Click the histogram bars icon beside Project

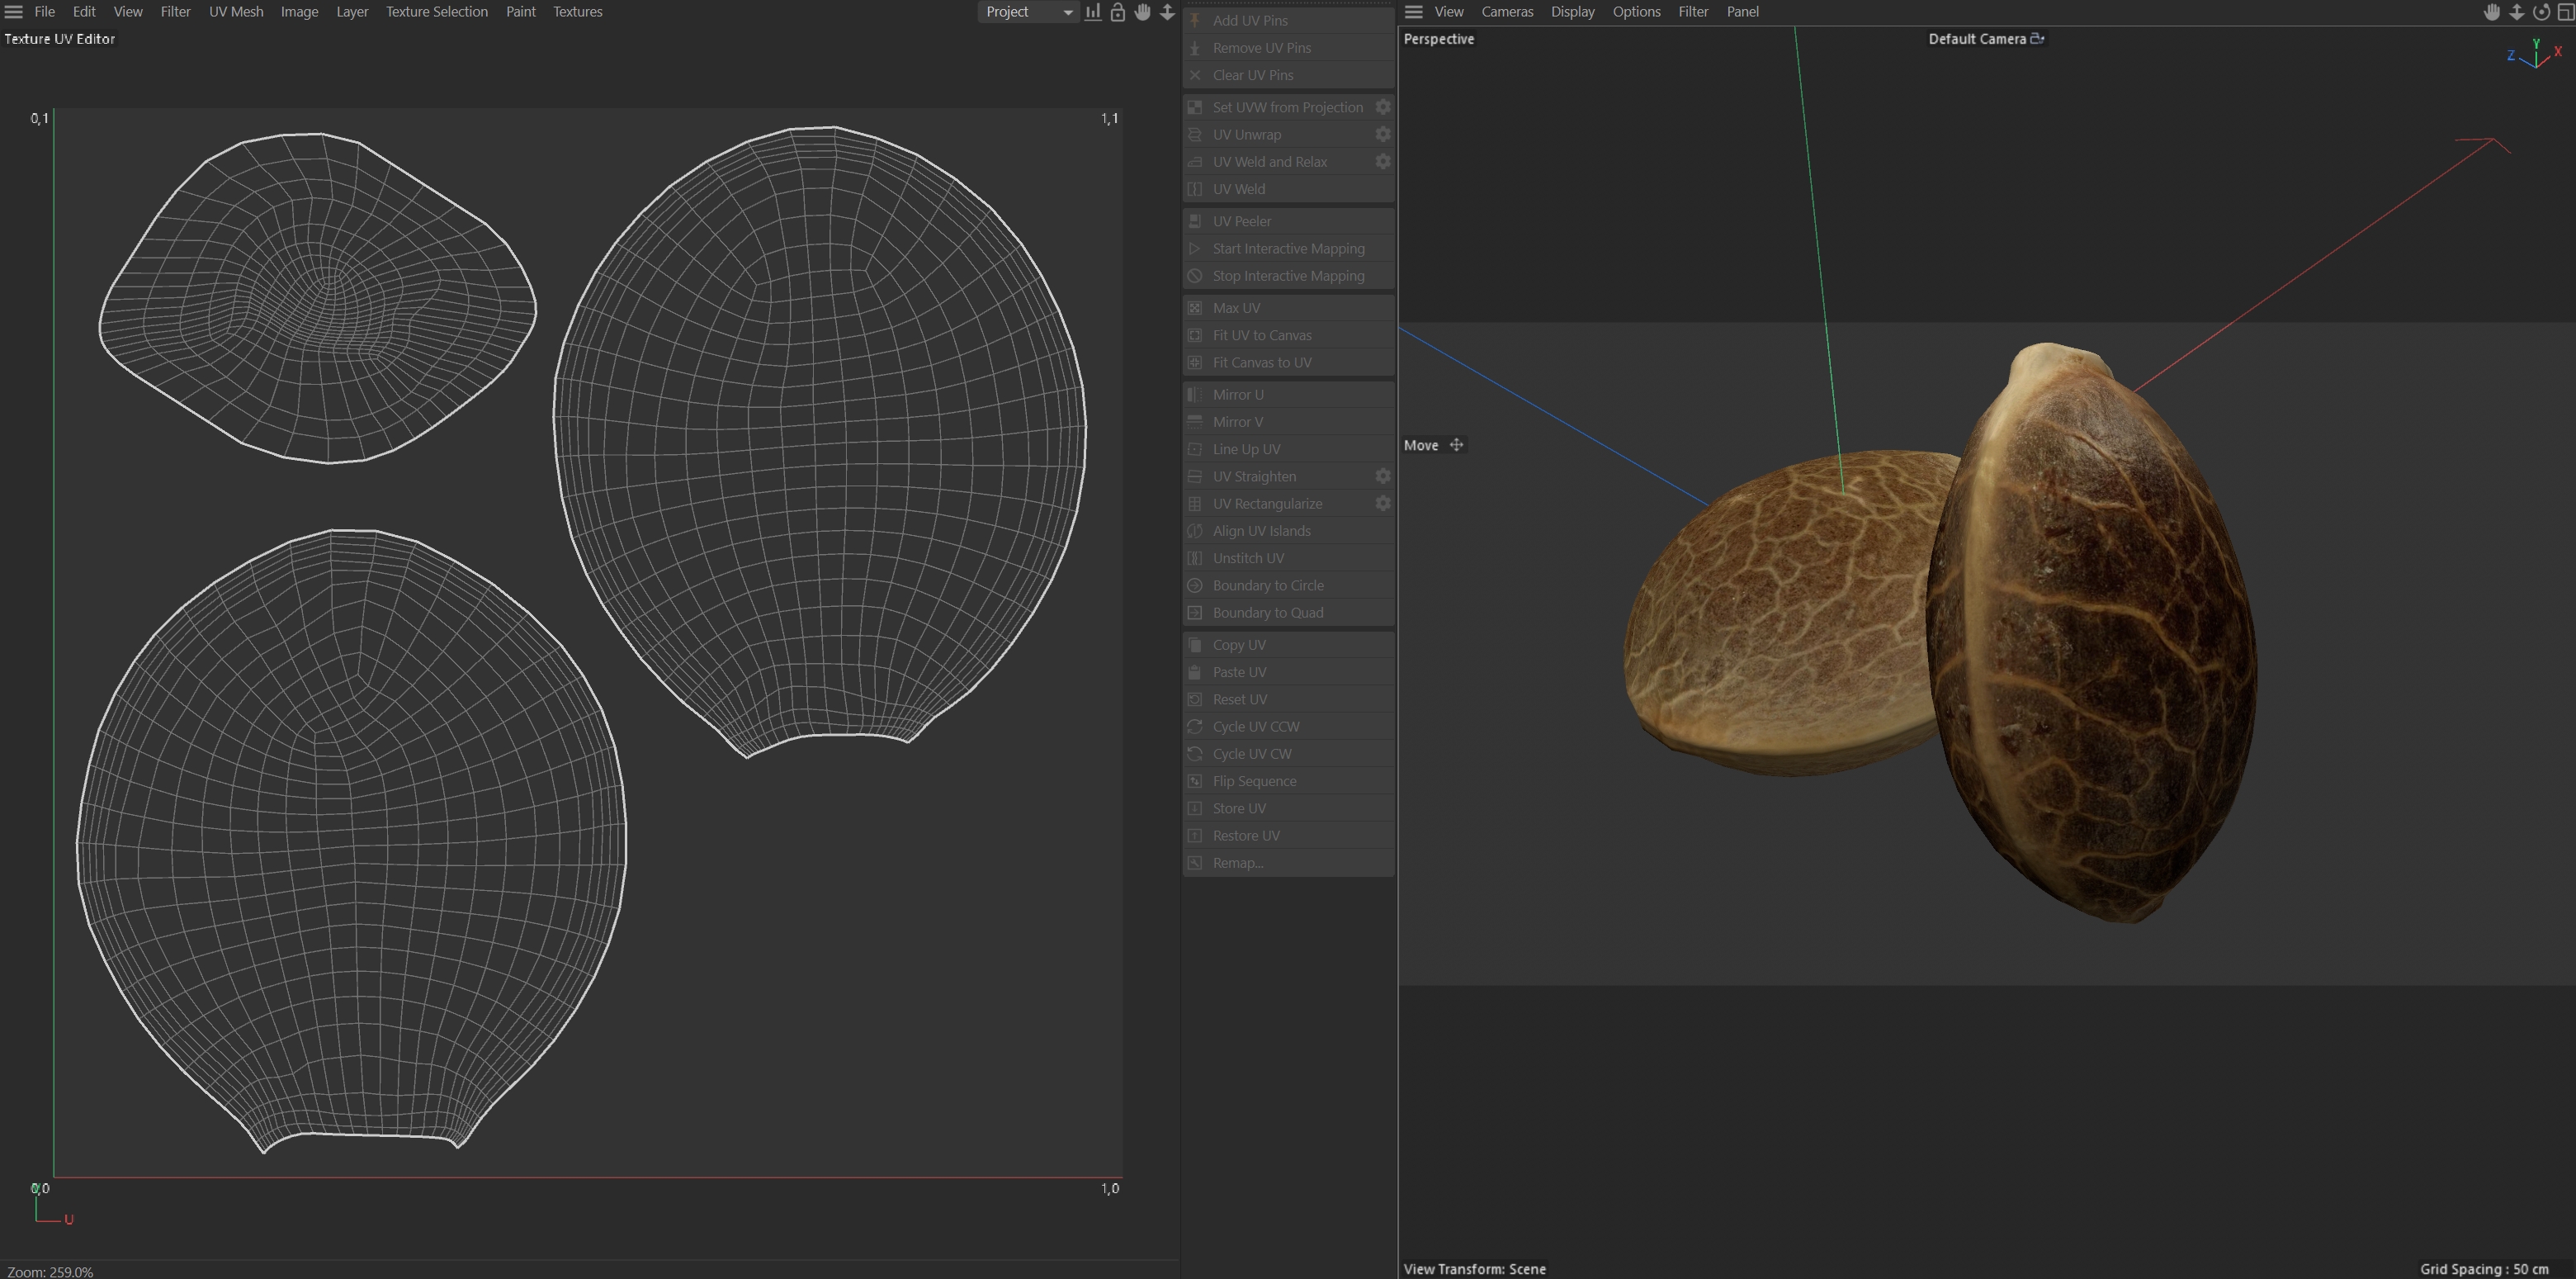coord(1093,12)
